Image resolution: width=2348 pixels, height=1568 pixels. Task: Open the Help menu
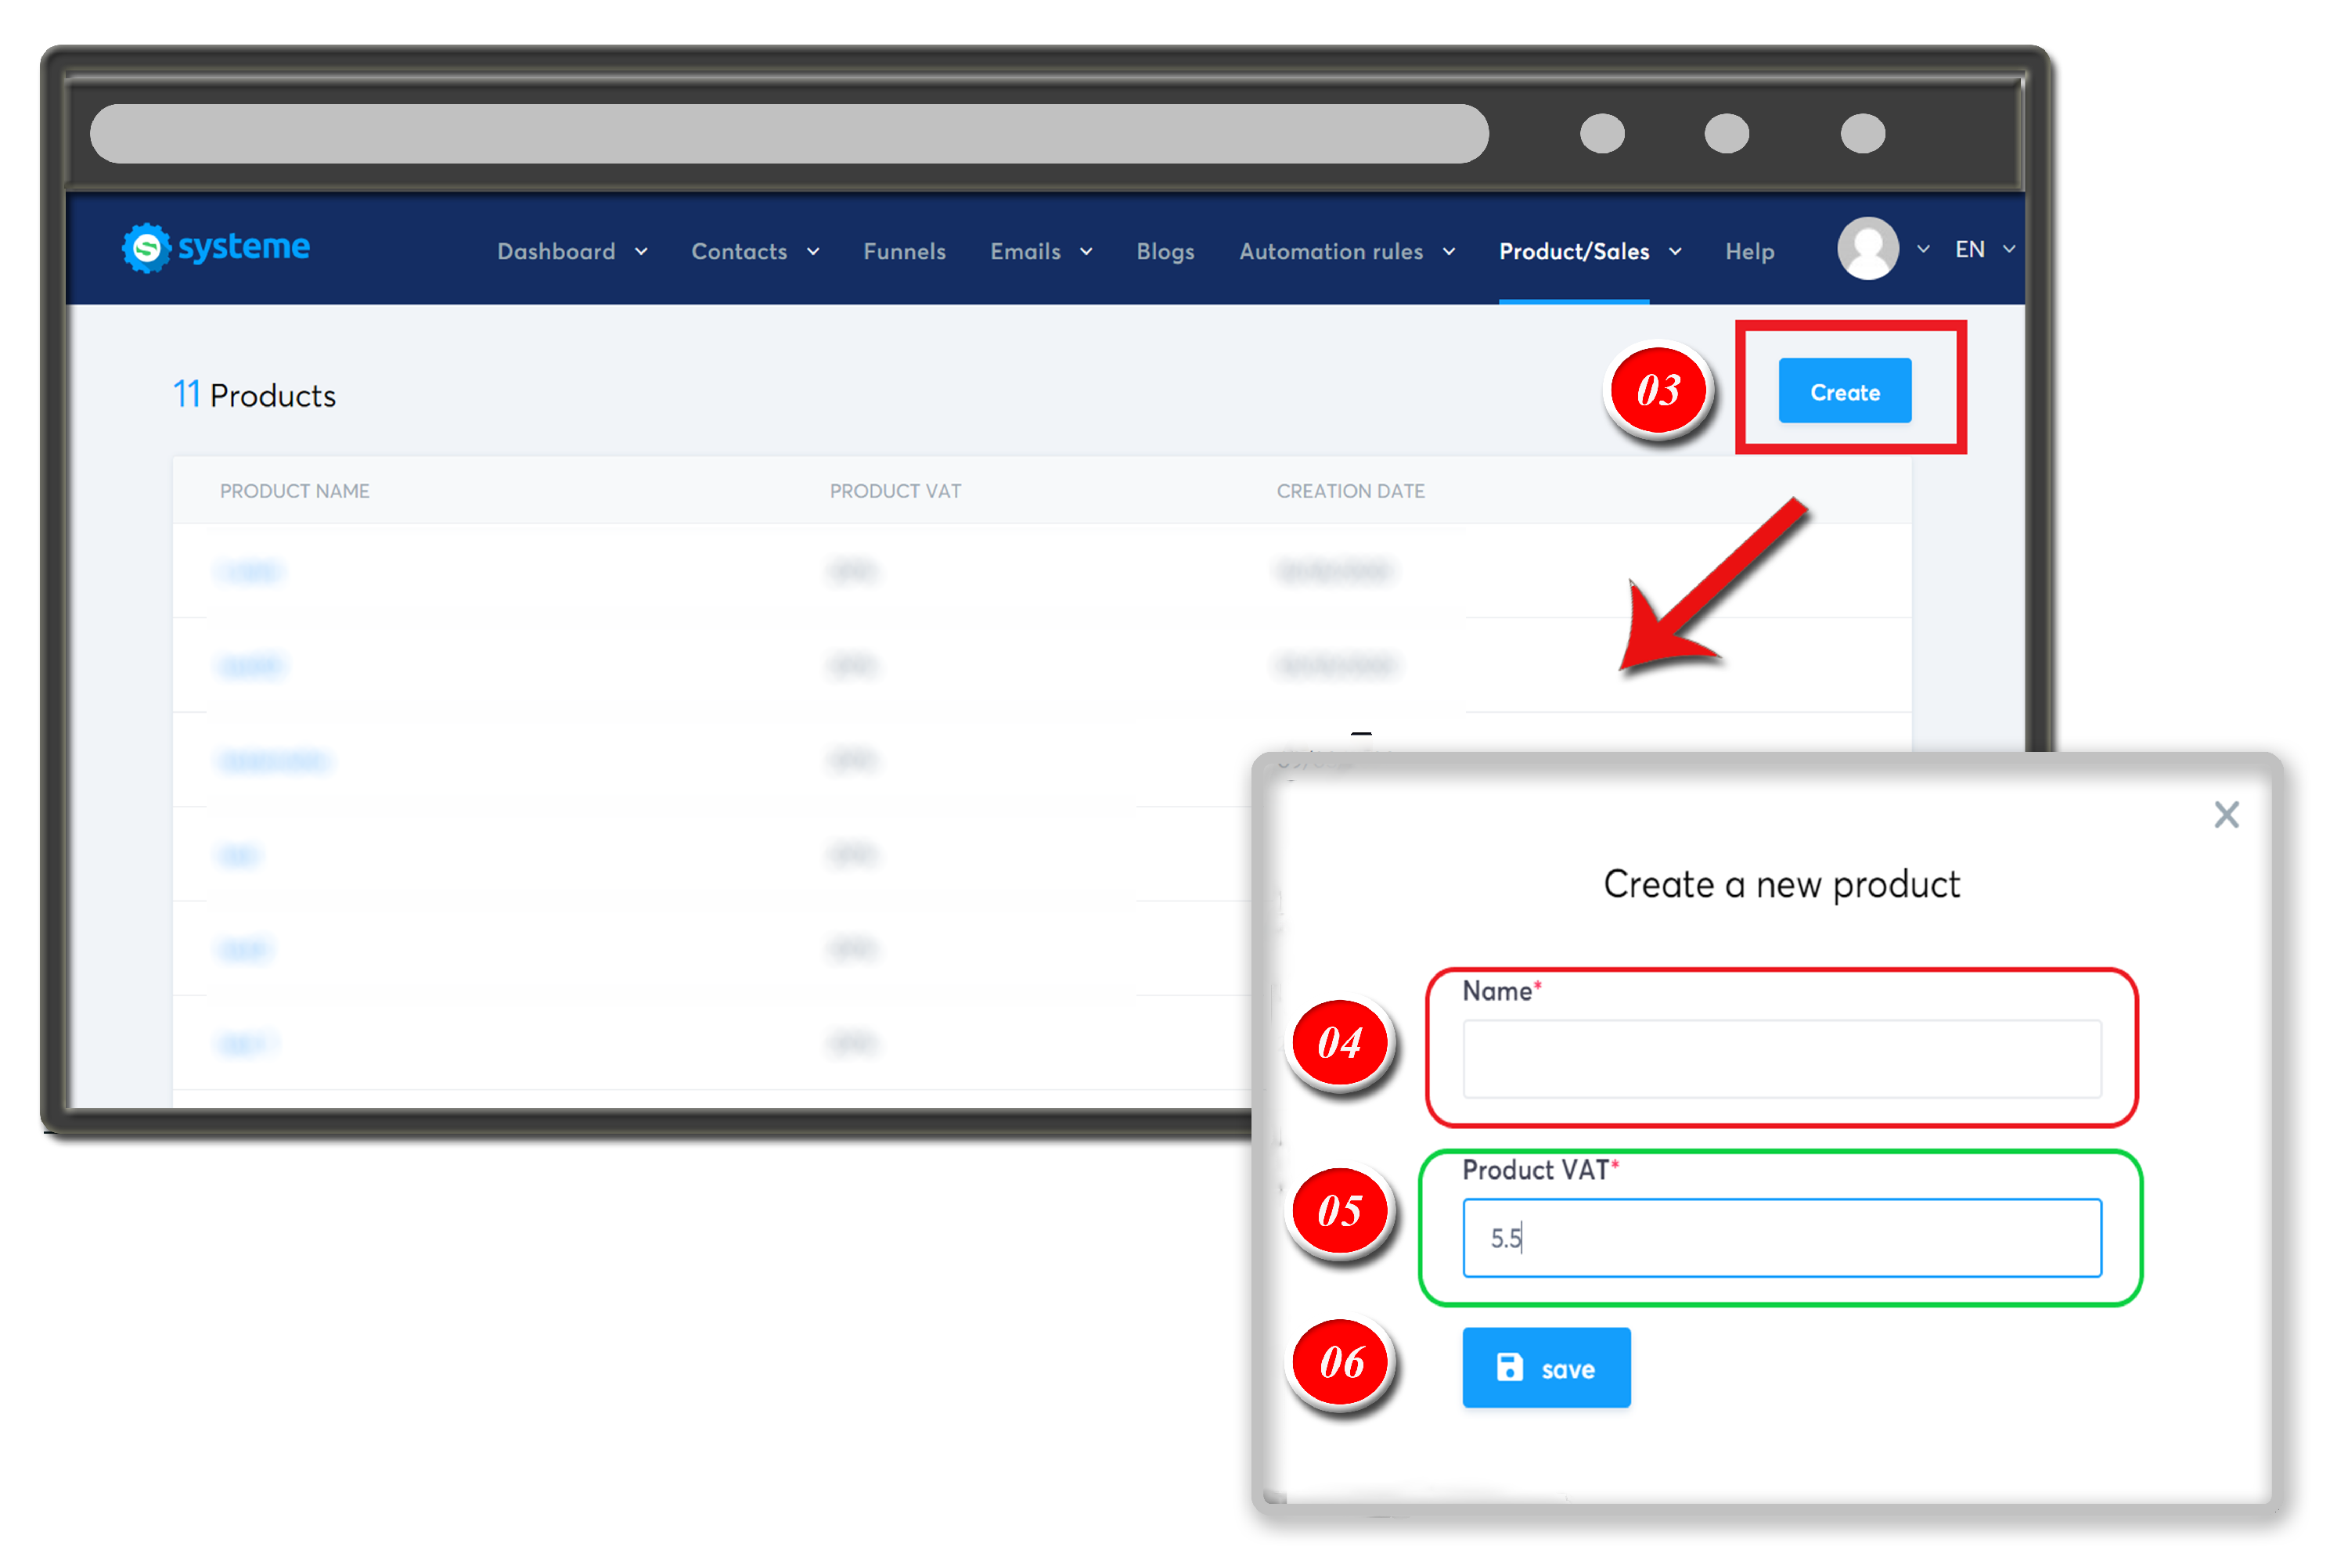(x=1749, y=251)
